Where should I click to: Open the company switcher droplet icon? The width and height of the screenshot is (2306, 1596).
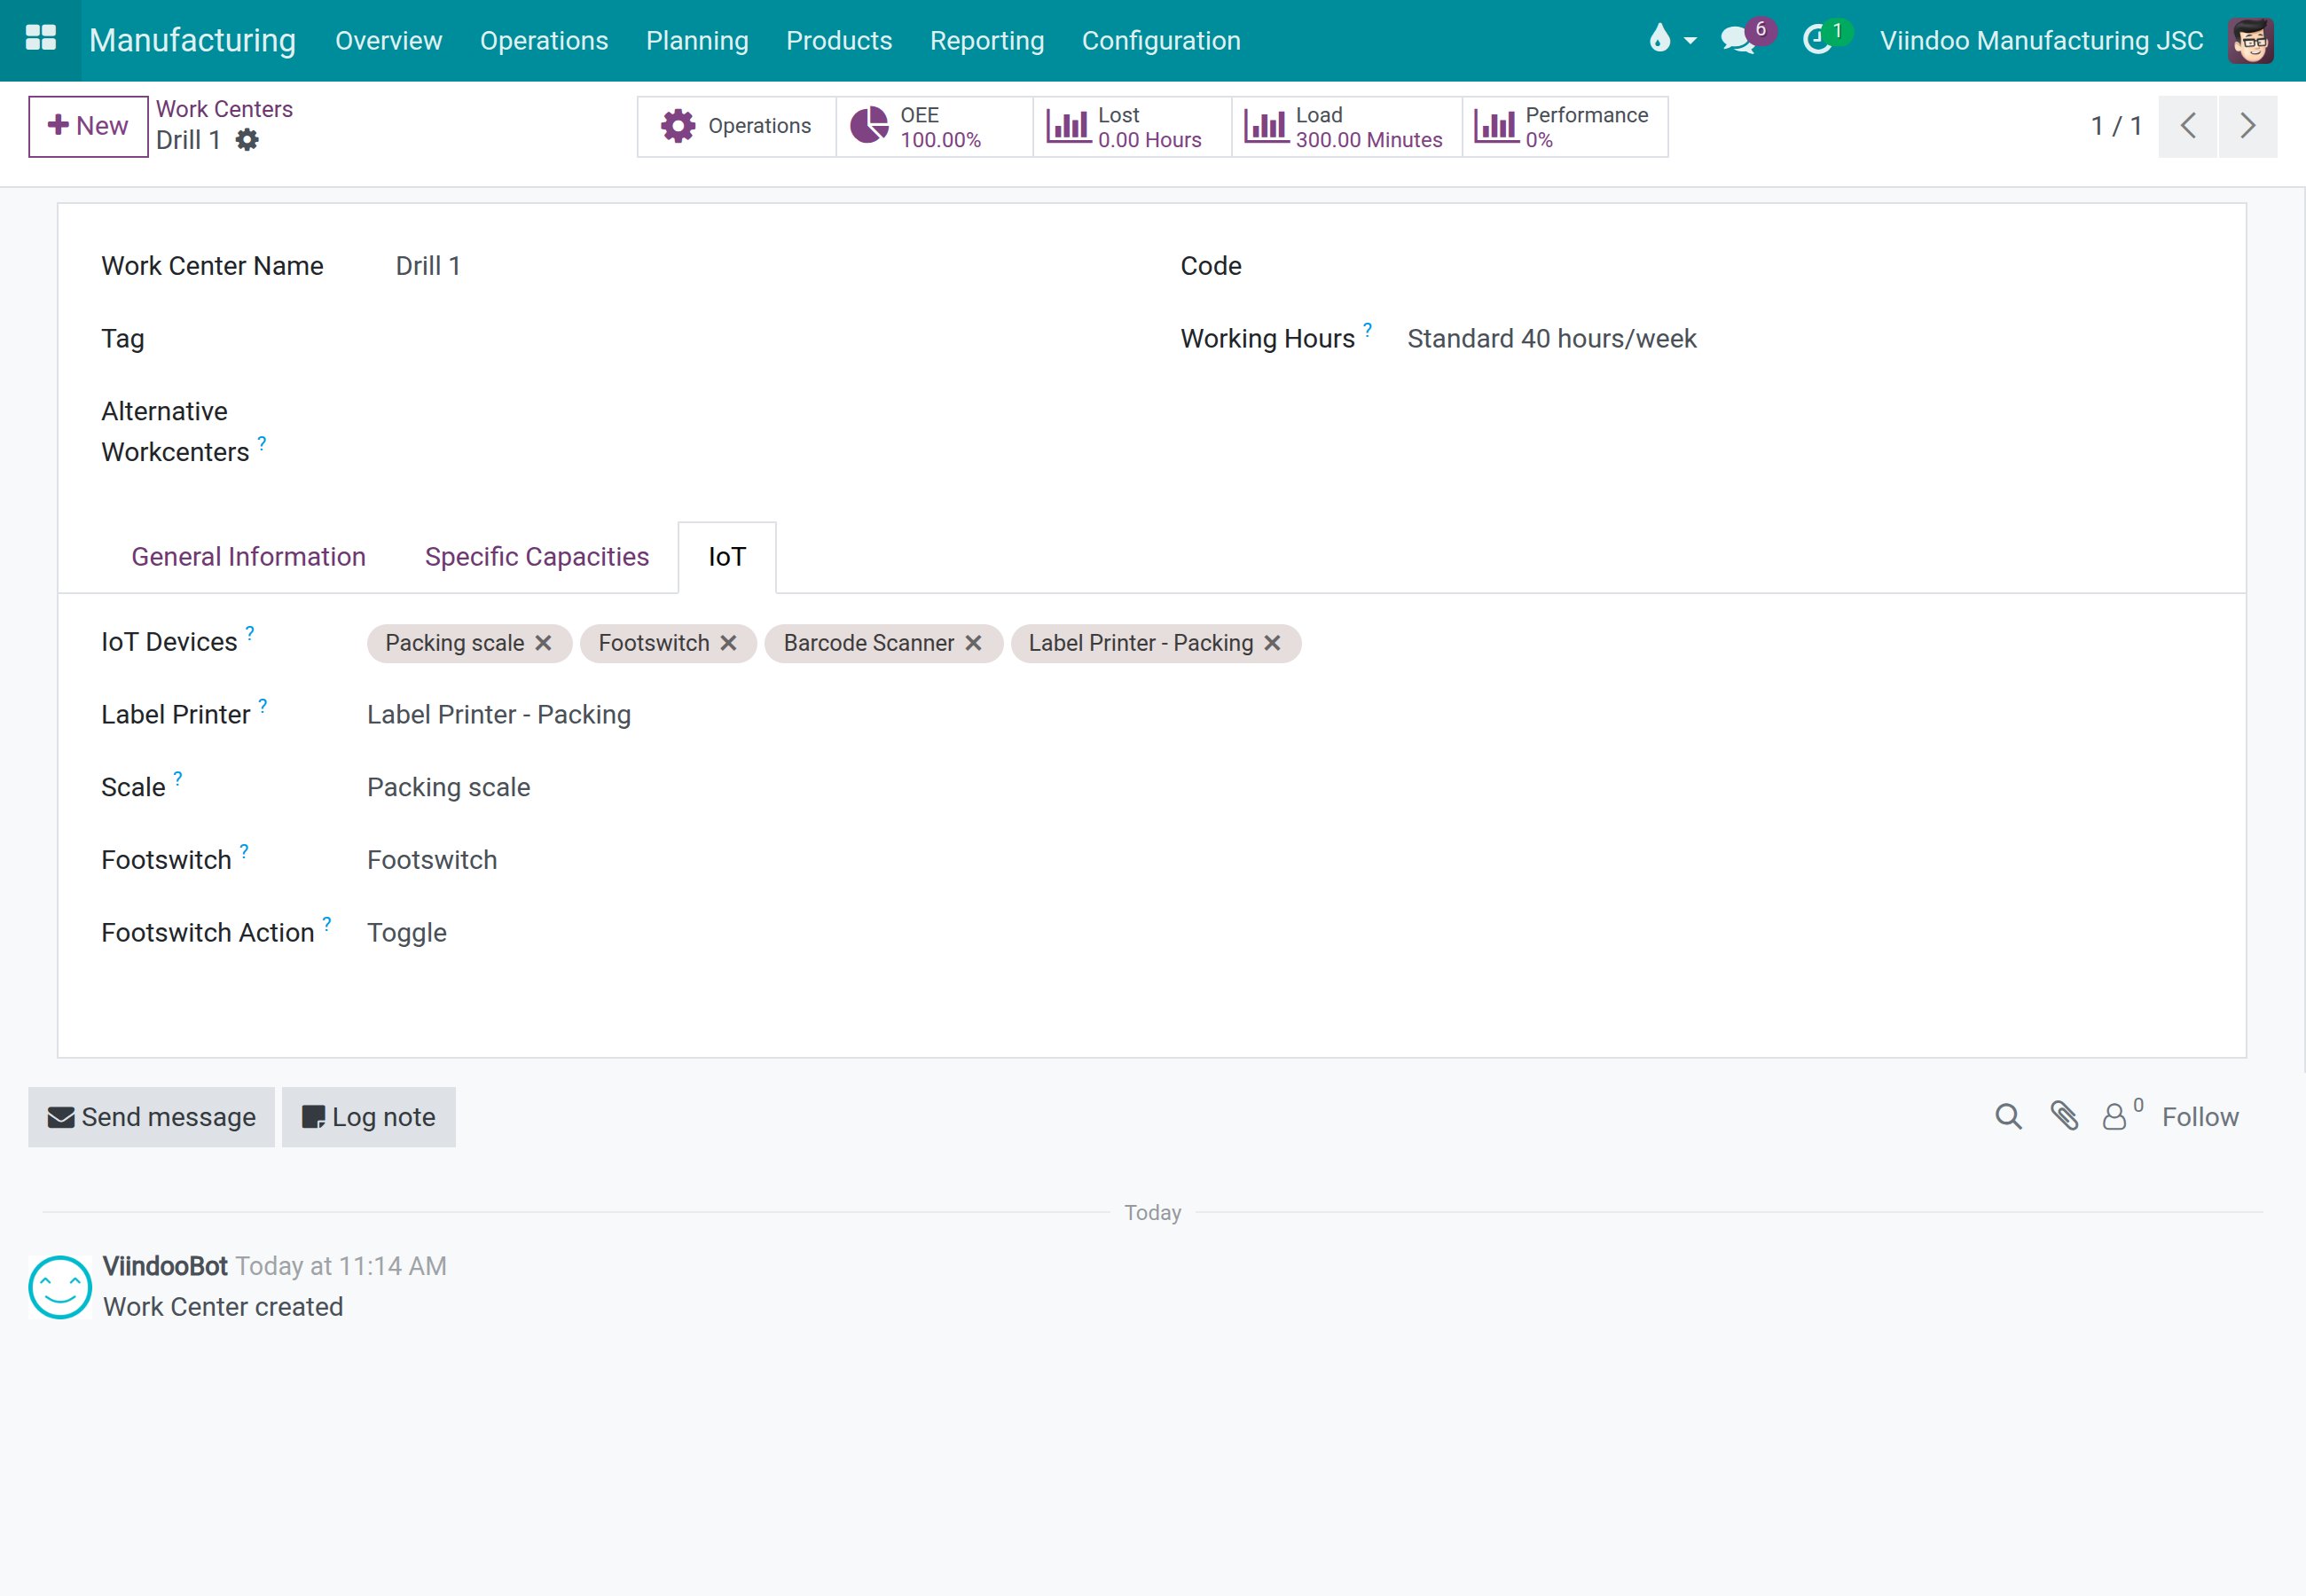coord(1671,40)
